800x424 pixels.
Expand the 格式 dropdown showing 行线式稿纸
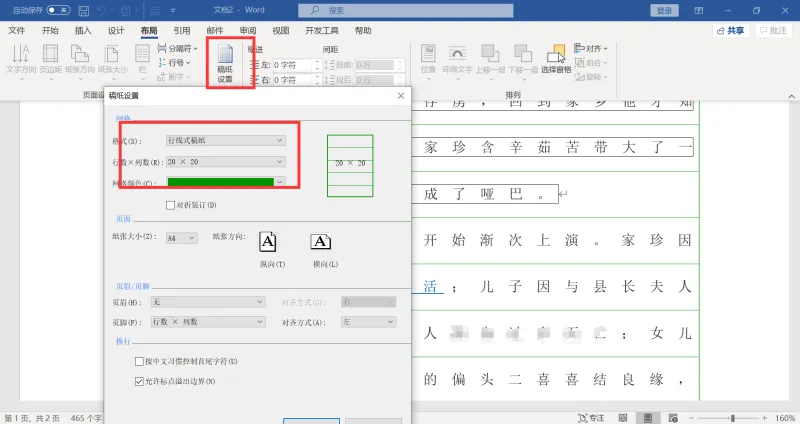pos(226,140)
